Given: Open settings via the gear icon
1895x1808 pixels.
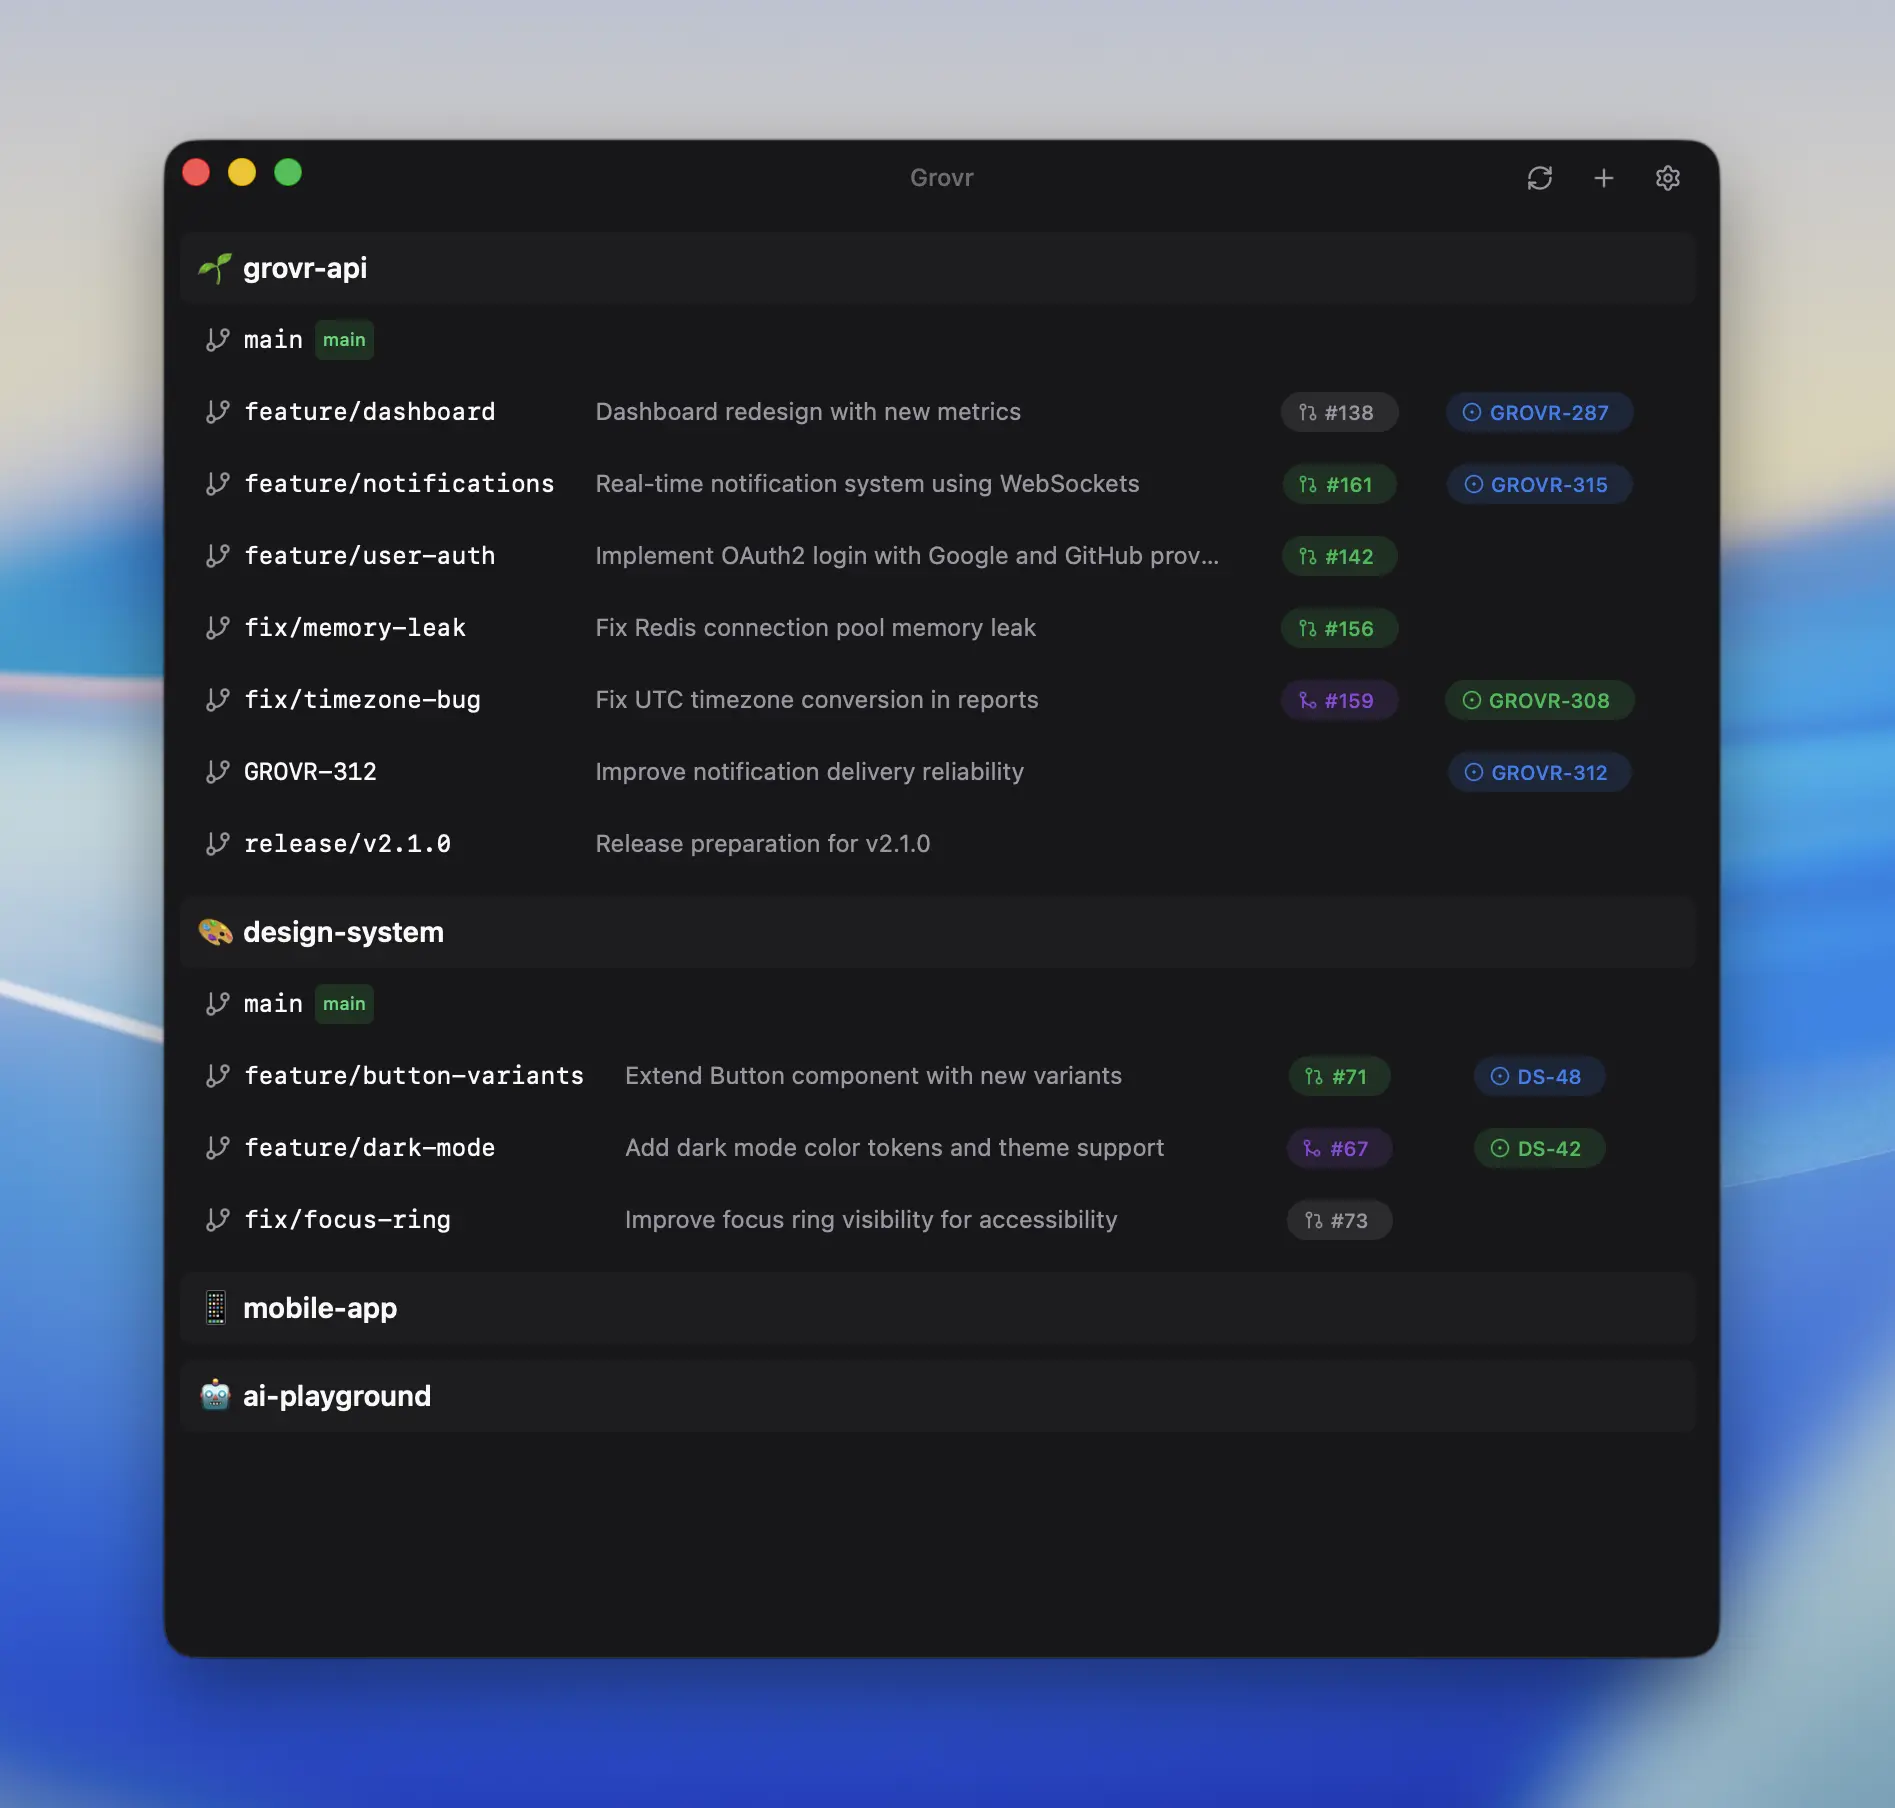Looking at the screenshot, I should [1667, 178].
